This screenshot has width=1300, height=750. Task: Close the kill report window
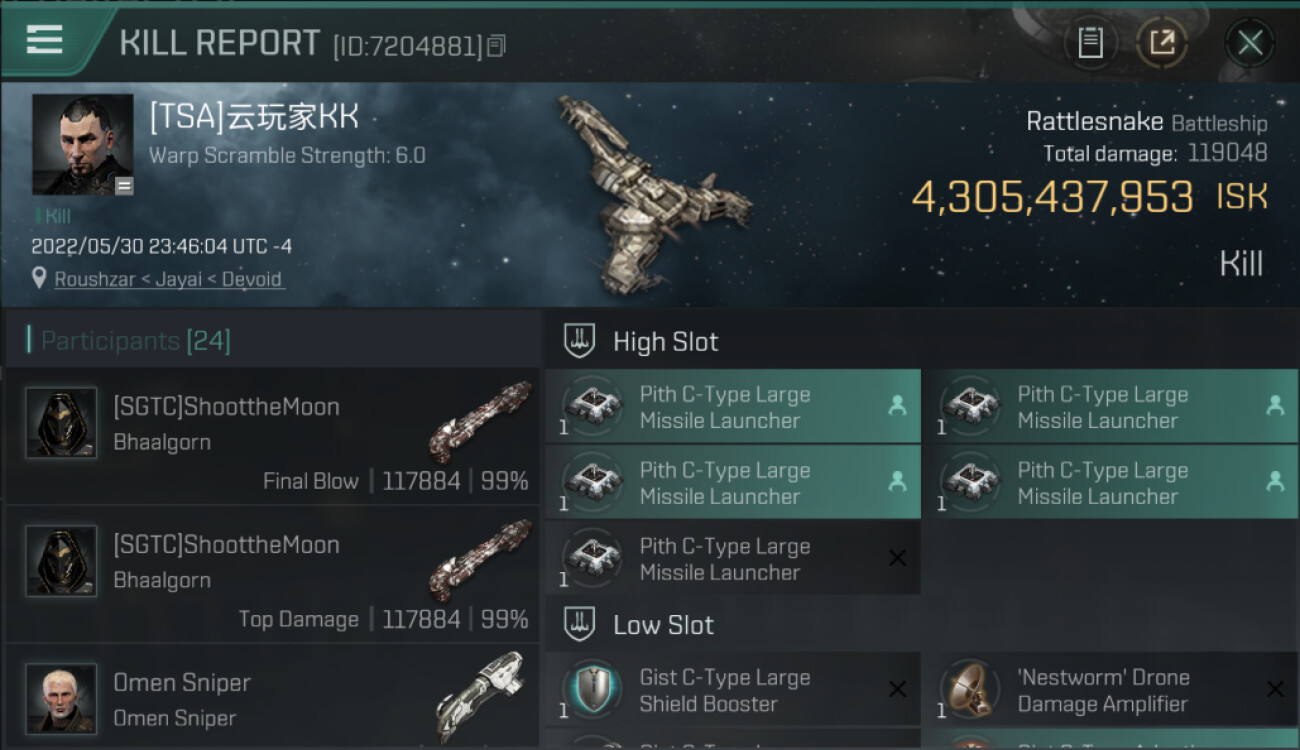click(x=1250, y=42)
